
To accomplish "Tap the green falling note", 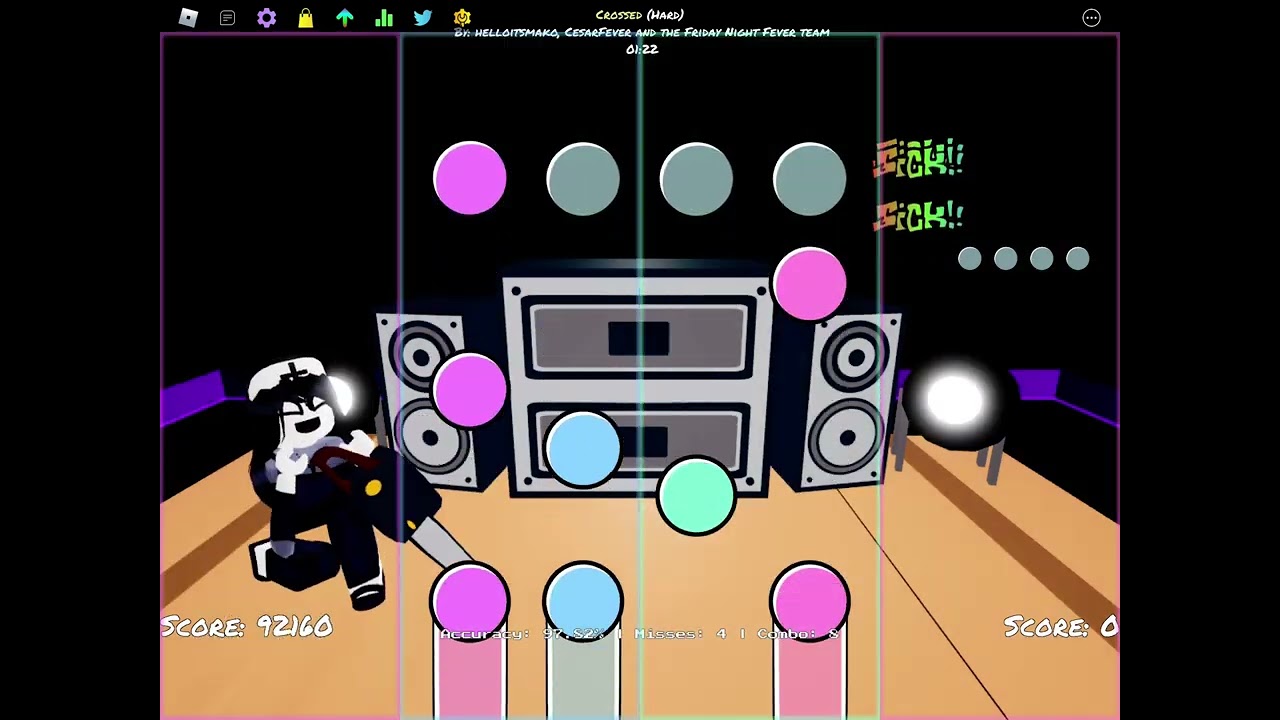I will (696, 494).
